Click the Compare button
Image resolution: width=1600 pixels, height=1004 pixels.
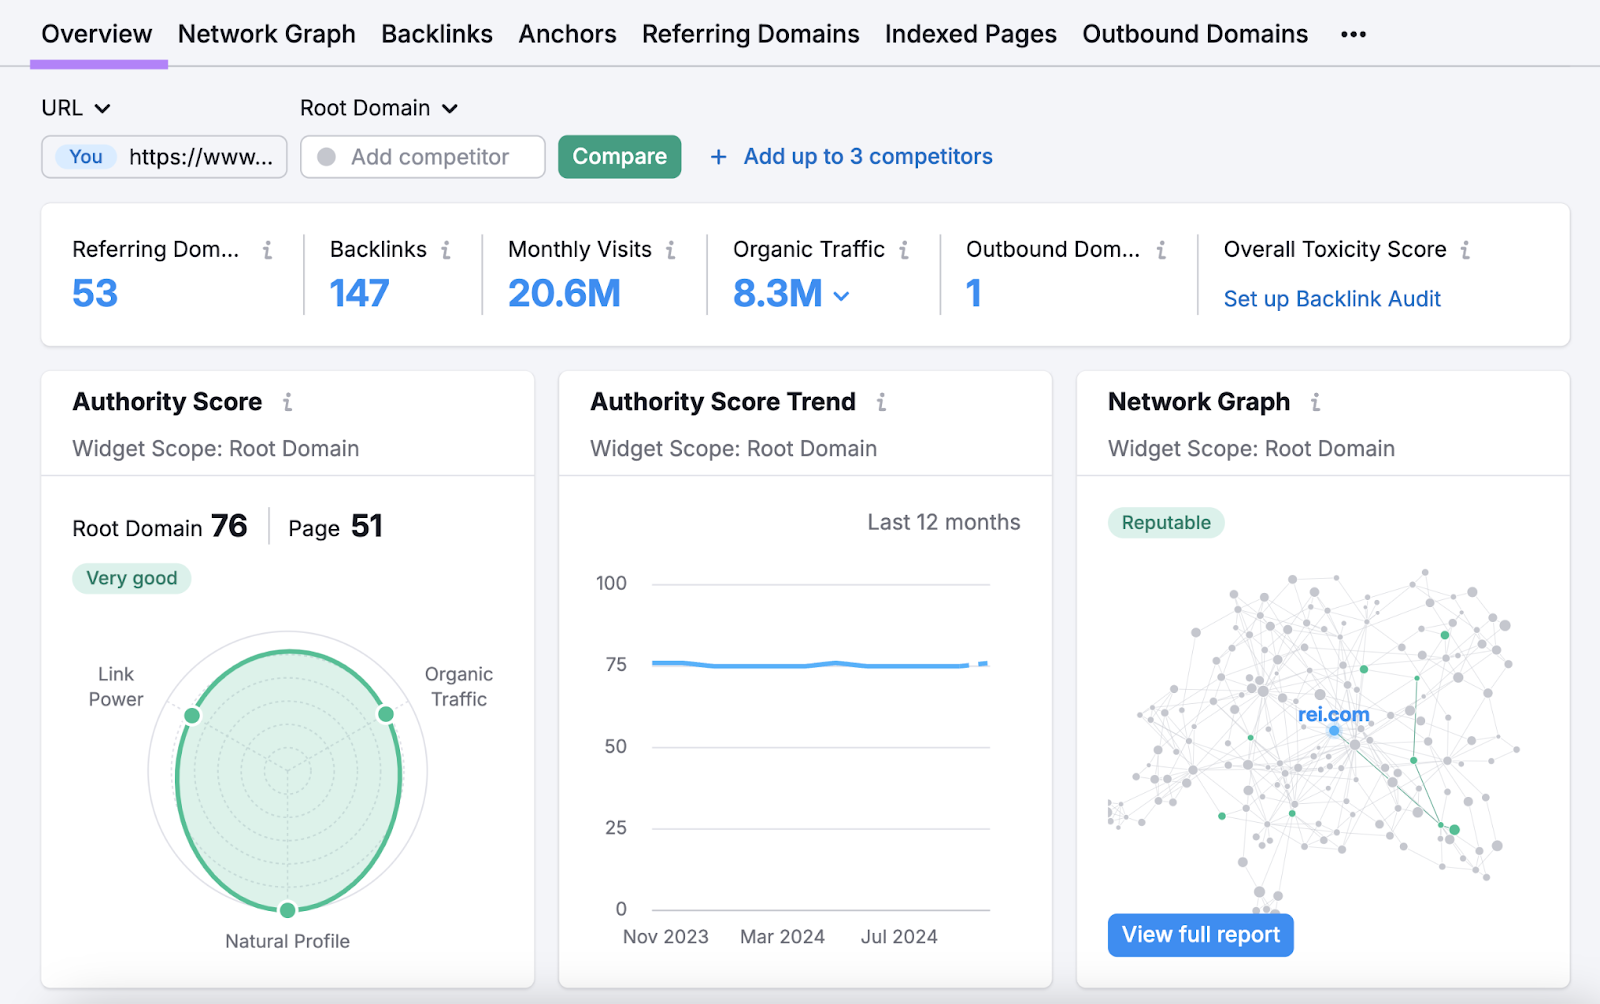[619, 156]
